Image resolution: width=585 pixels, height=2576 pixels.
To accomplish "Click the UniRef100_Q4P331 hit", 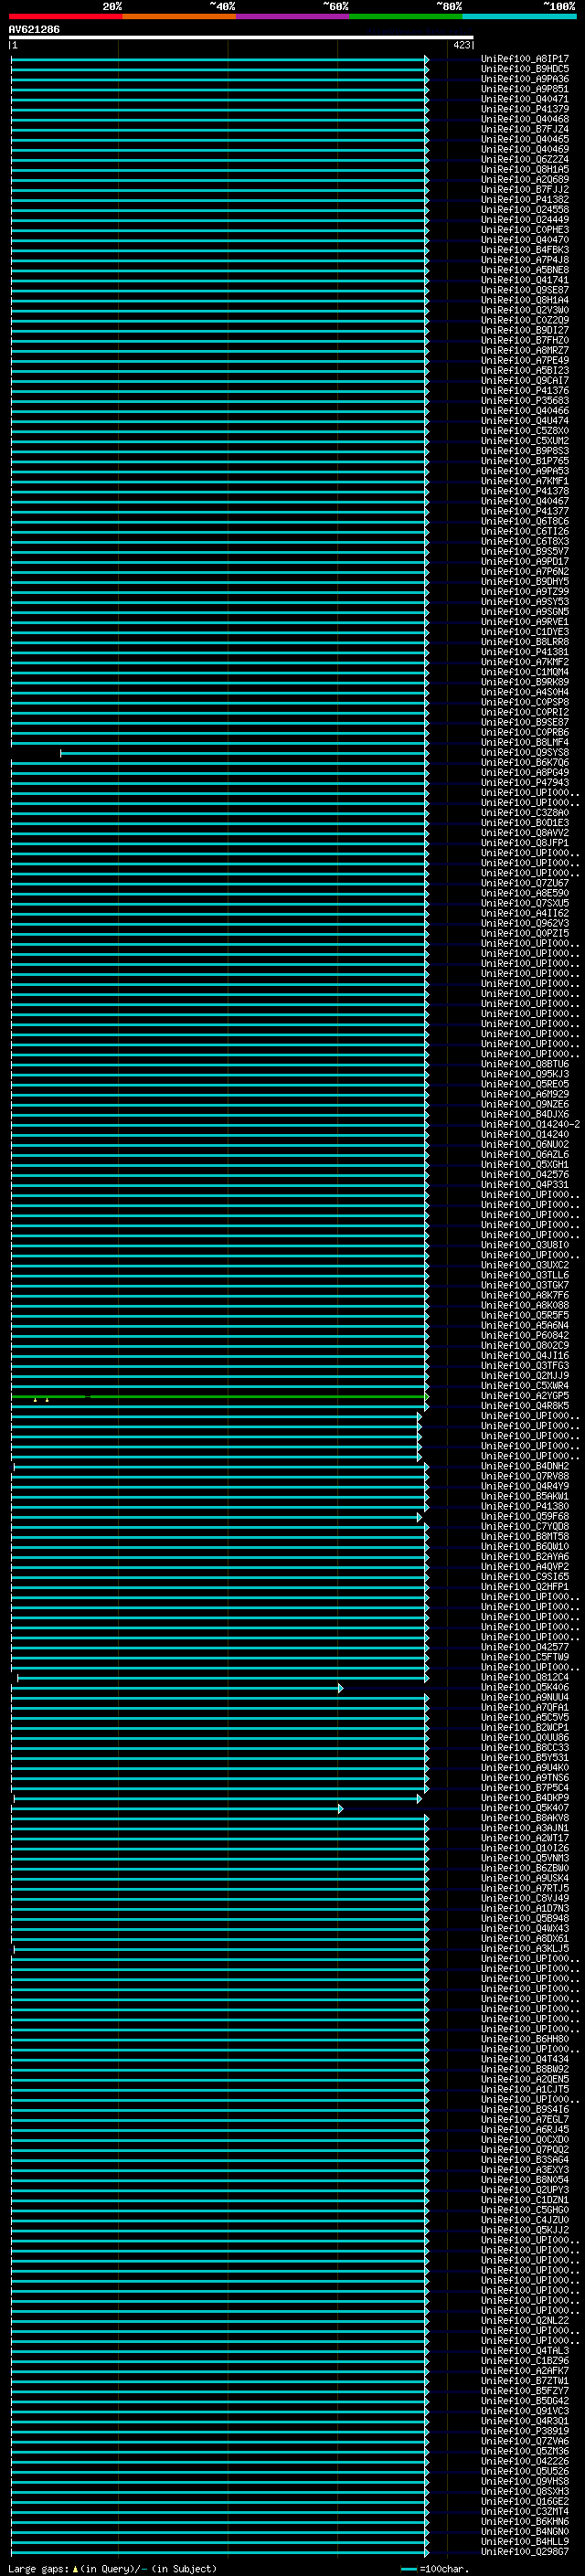I will [525, 1185].
